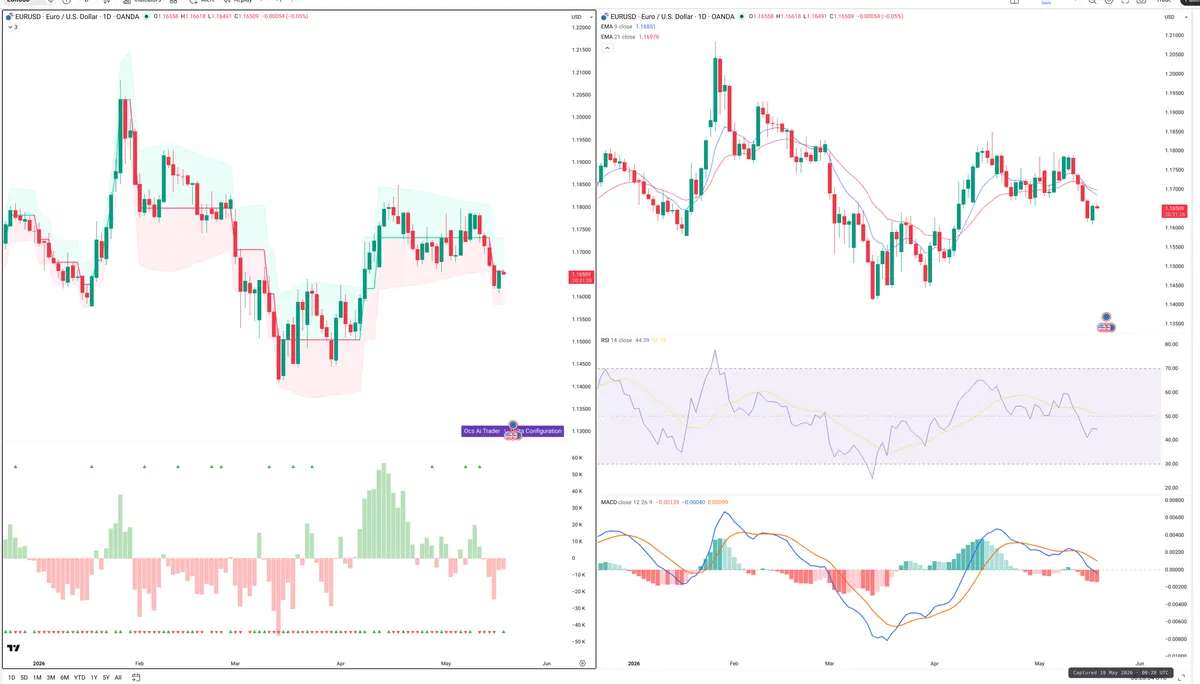Select the 1Y time range
Image resolution: width=1200 pixels, height=684 pixels.
(94, 677)
